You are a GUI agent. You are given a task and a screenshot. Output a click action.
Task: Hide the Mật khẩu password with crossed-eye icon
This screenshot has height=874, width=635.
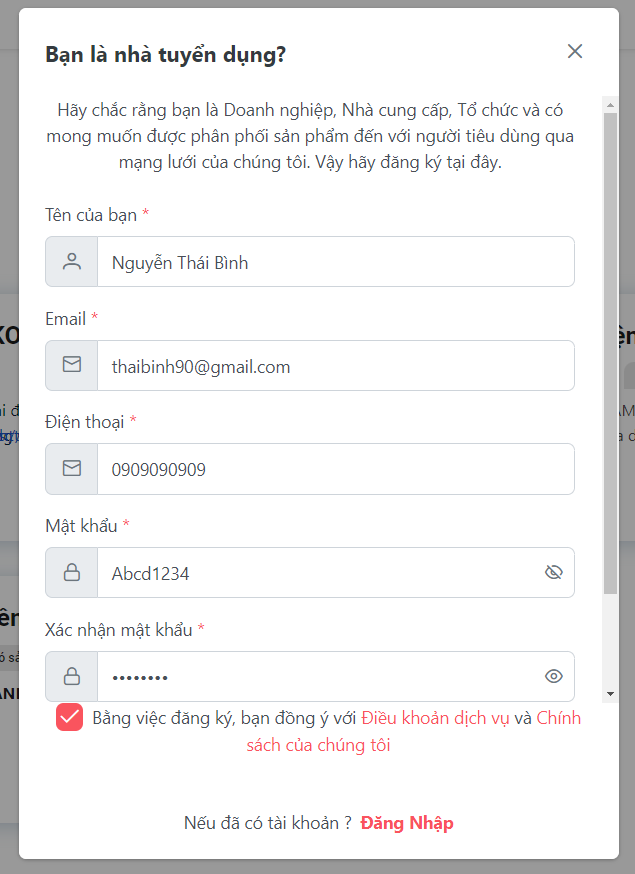[554, 572]
